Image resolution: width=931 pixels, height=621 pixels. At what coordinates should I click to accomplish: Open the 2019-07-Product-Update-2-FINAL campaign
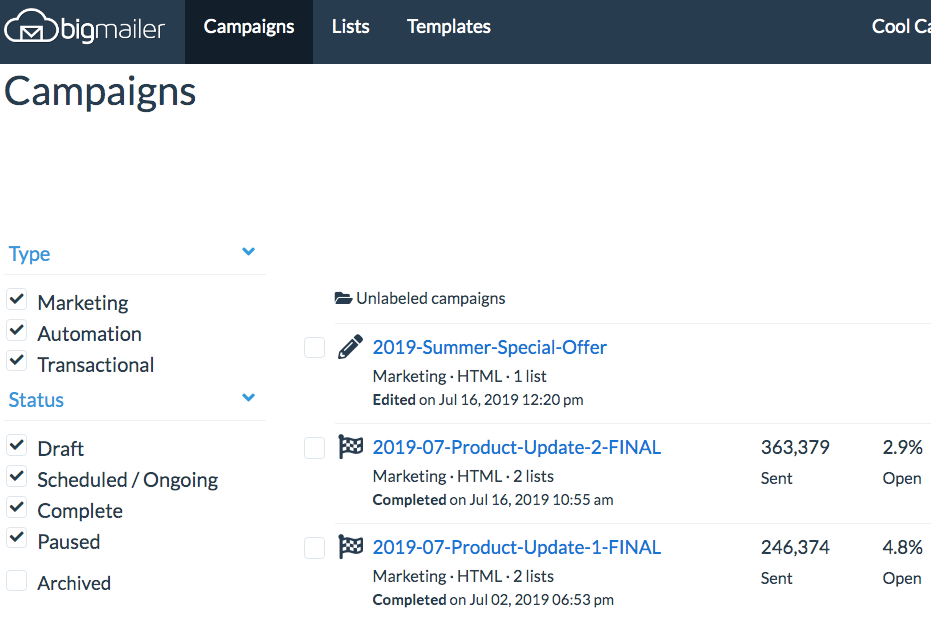click(516, 447)
